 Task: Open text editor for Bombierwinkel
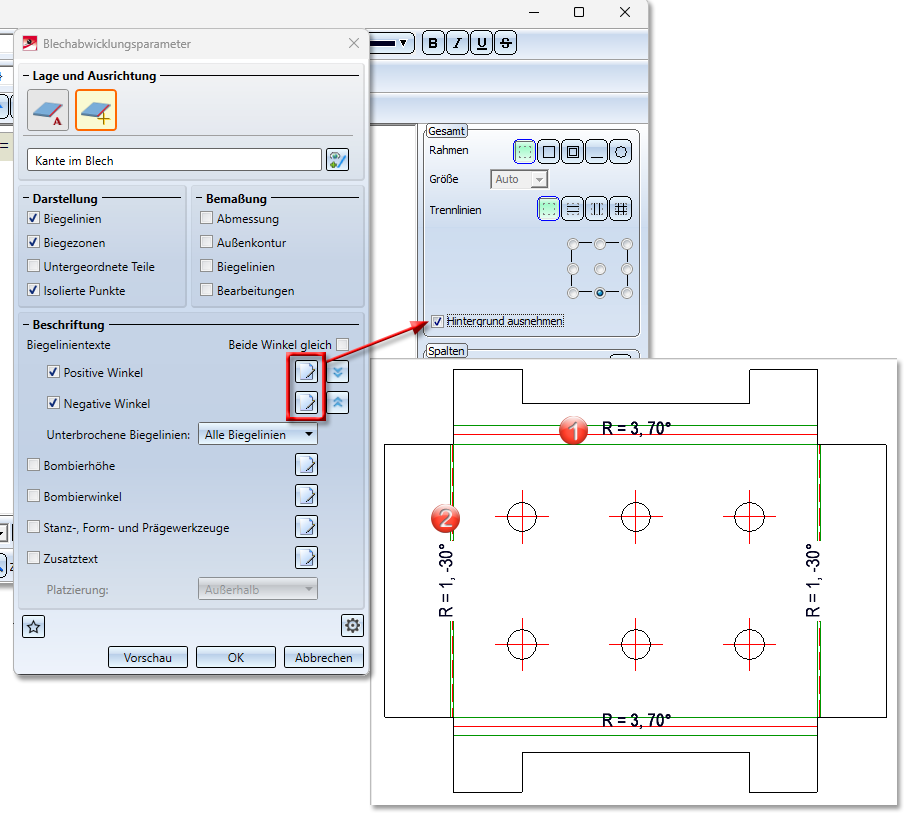click(x=307, y=495)
